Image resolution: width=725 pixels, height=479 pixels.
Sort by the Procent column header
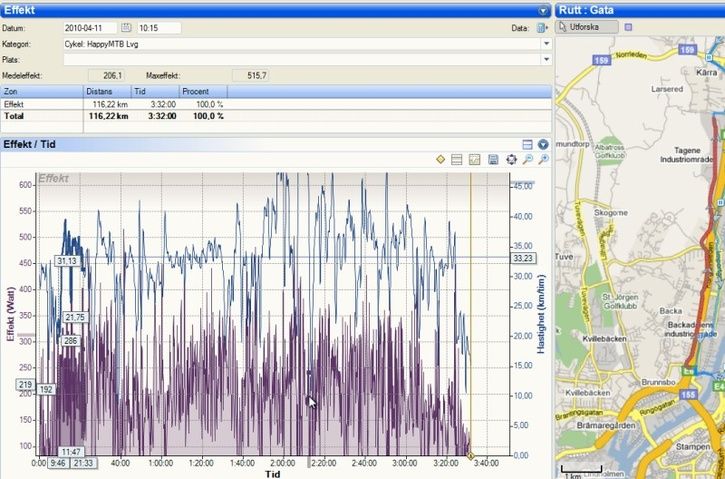203,92
